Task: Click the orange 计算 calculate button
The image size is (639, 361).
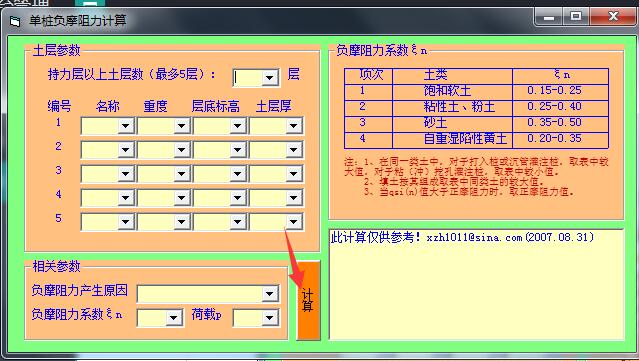Action: pos(308,301)
